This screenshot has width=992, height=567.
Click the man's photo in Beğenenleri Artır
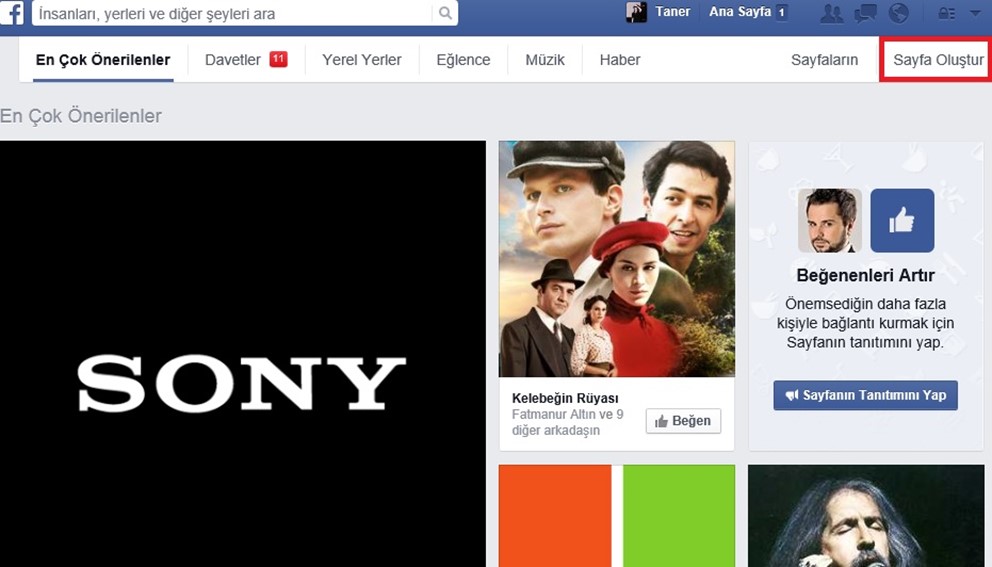tap(829, 221)
